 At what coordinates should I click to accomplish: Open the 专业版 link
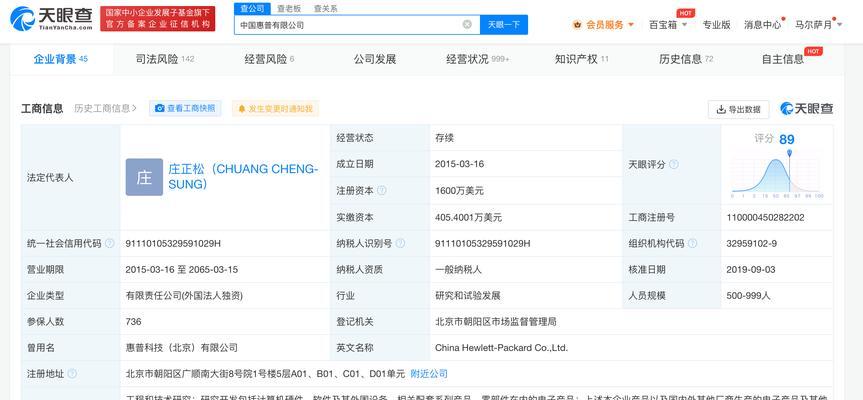coord(716,25)
